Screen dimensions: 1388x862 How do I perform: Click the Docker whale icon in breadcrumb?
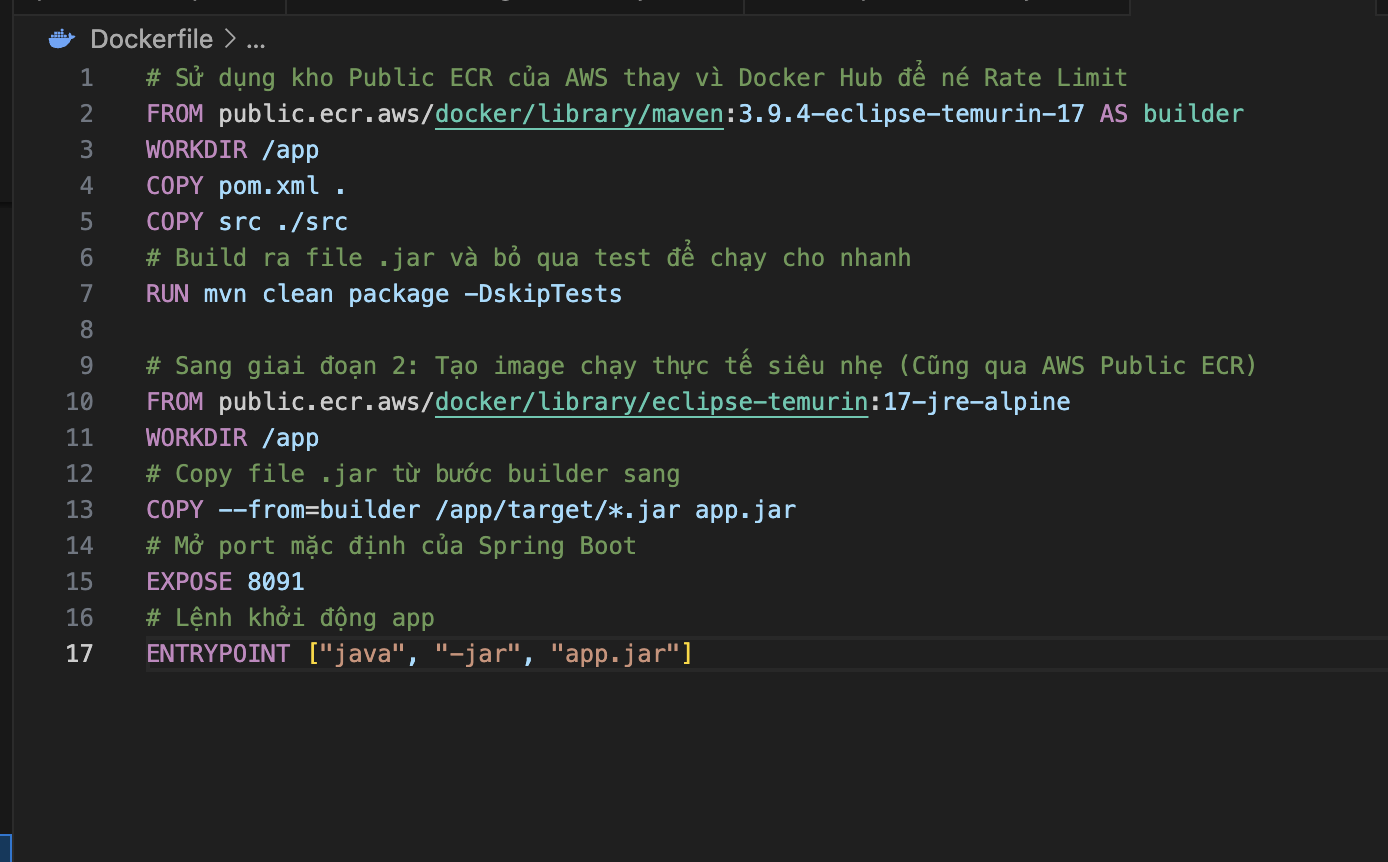(x=62, y=39)
